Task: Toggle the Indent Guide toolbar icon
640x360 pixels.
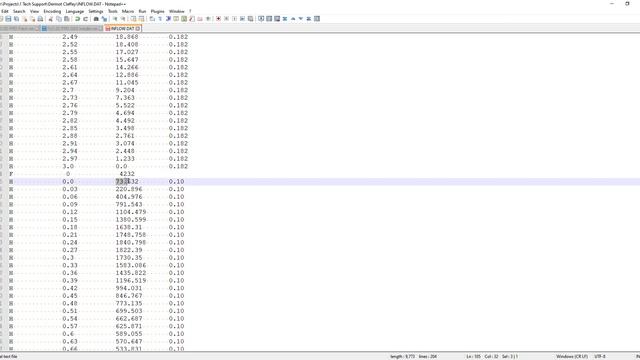Action: [168, 19]
